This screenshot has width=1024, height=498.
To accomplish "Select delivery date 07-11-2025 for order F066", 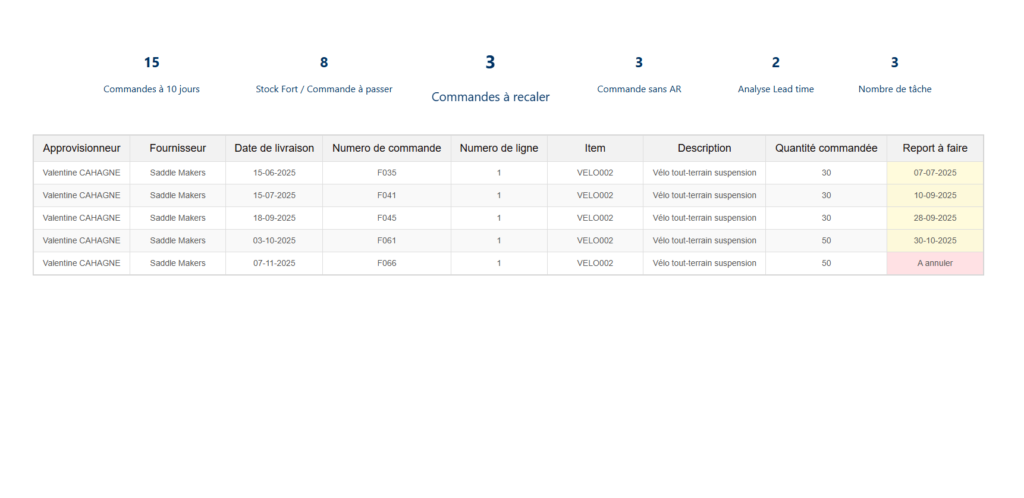I will [274, 263].
